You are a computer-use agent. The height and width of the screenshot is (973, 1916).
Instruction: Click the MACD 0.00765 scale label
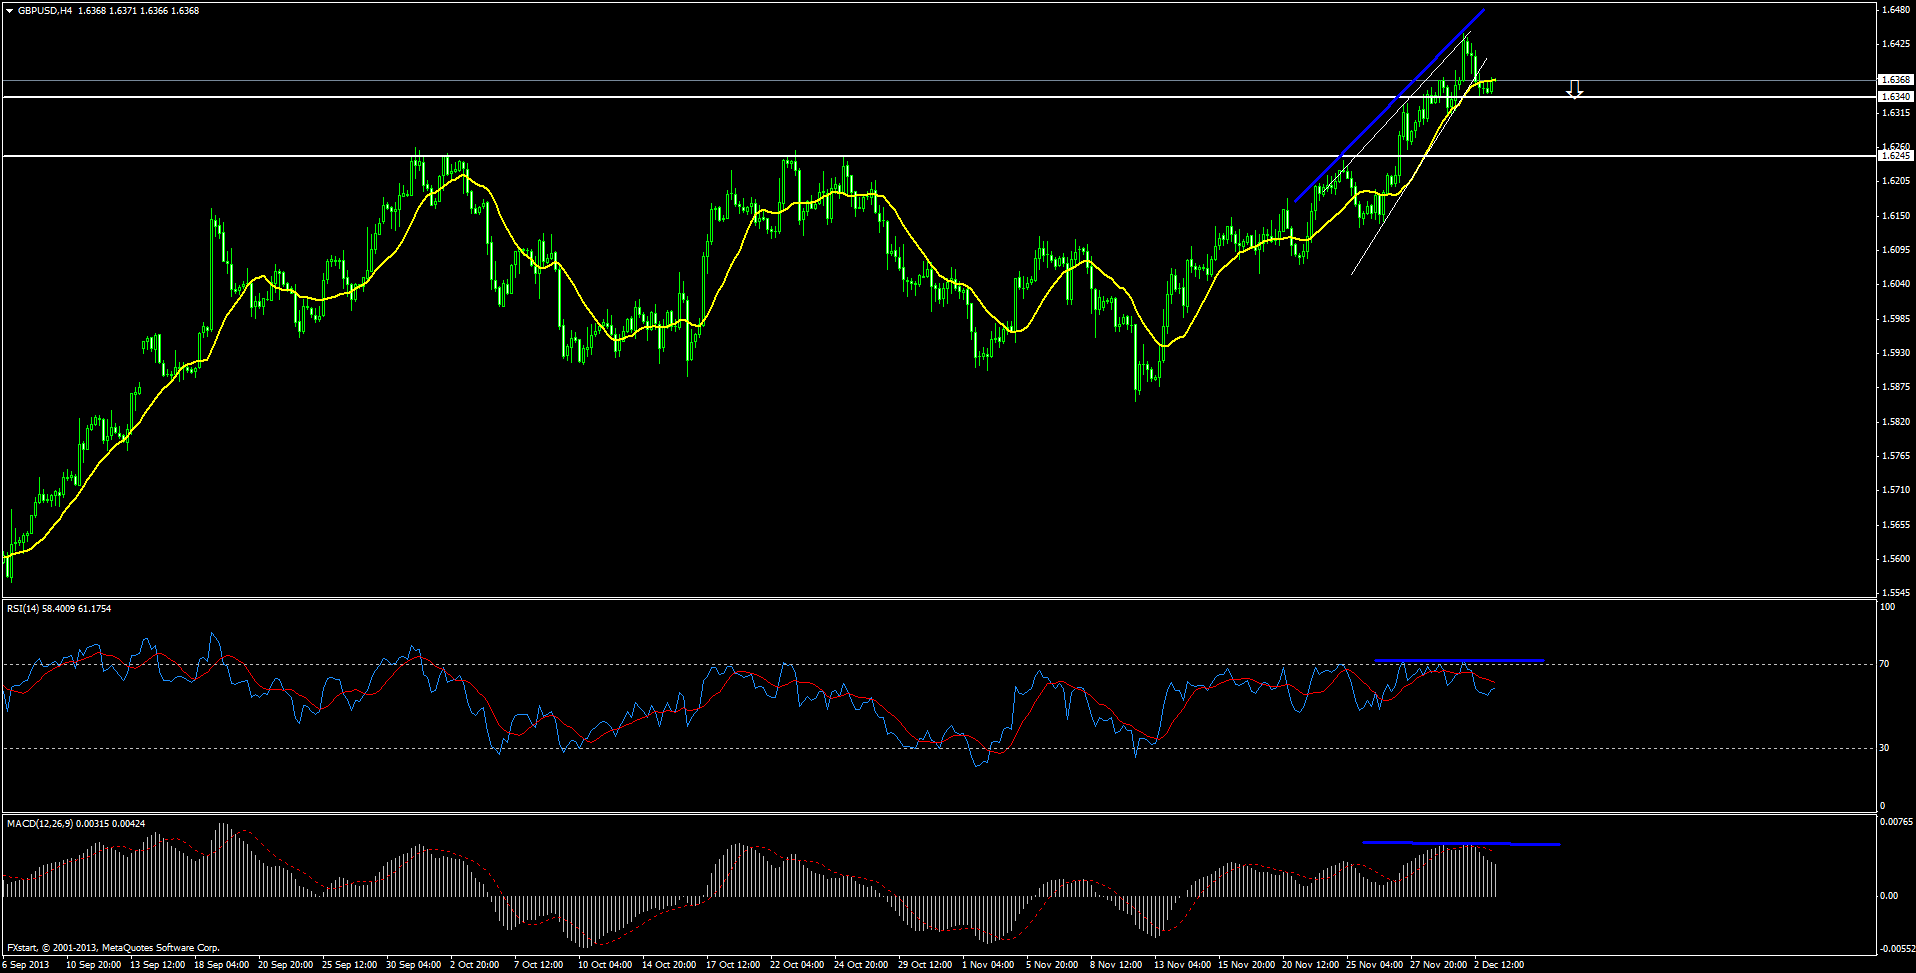[x=1897, y=821]
